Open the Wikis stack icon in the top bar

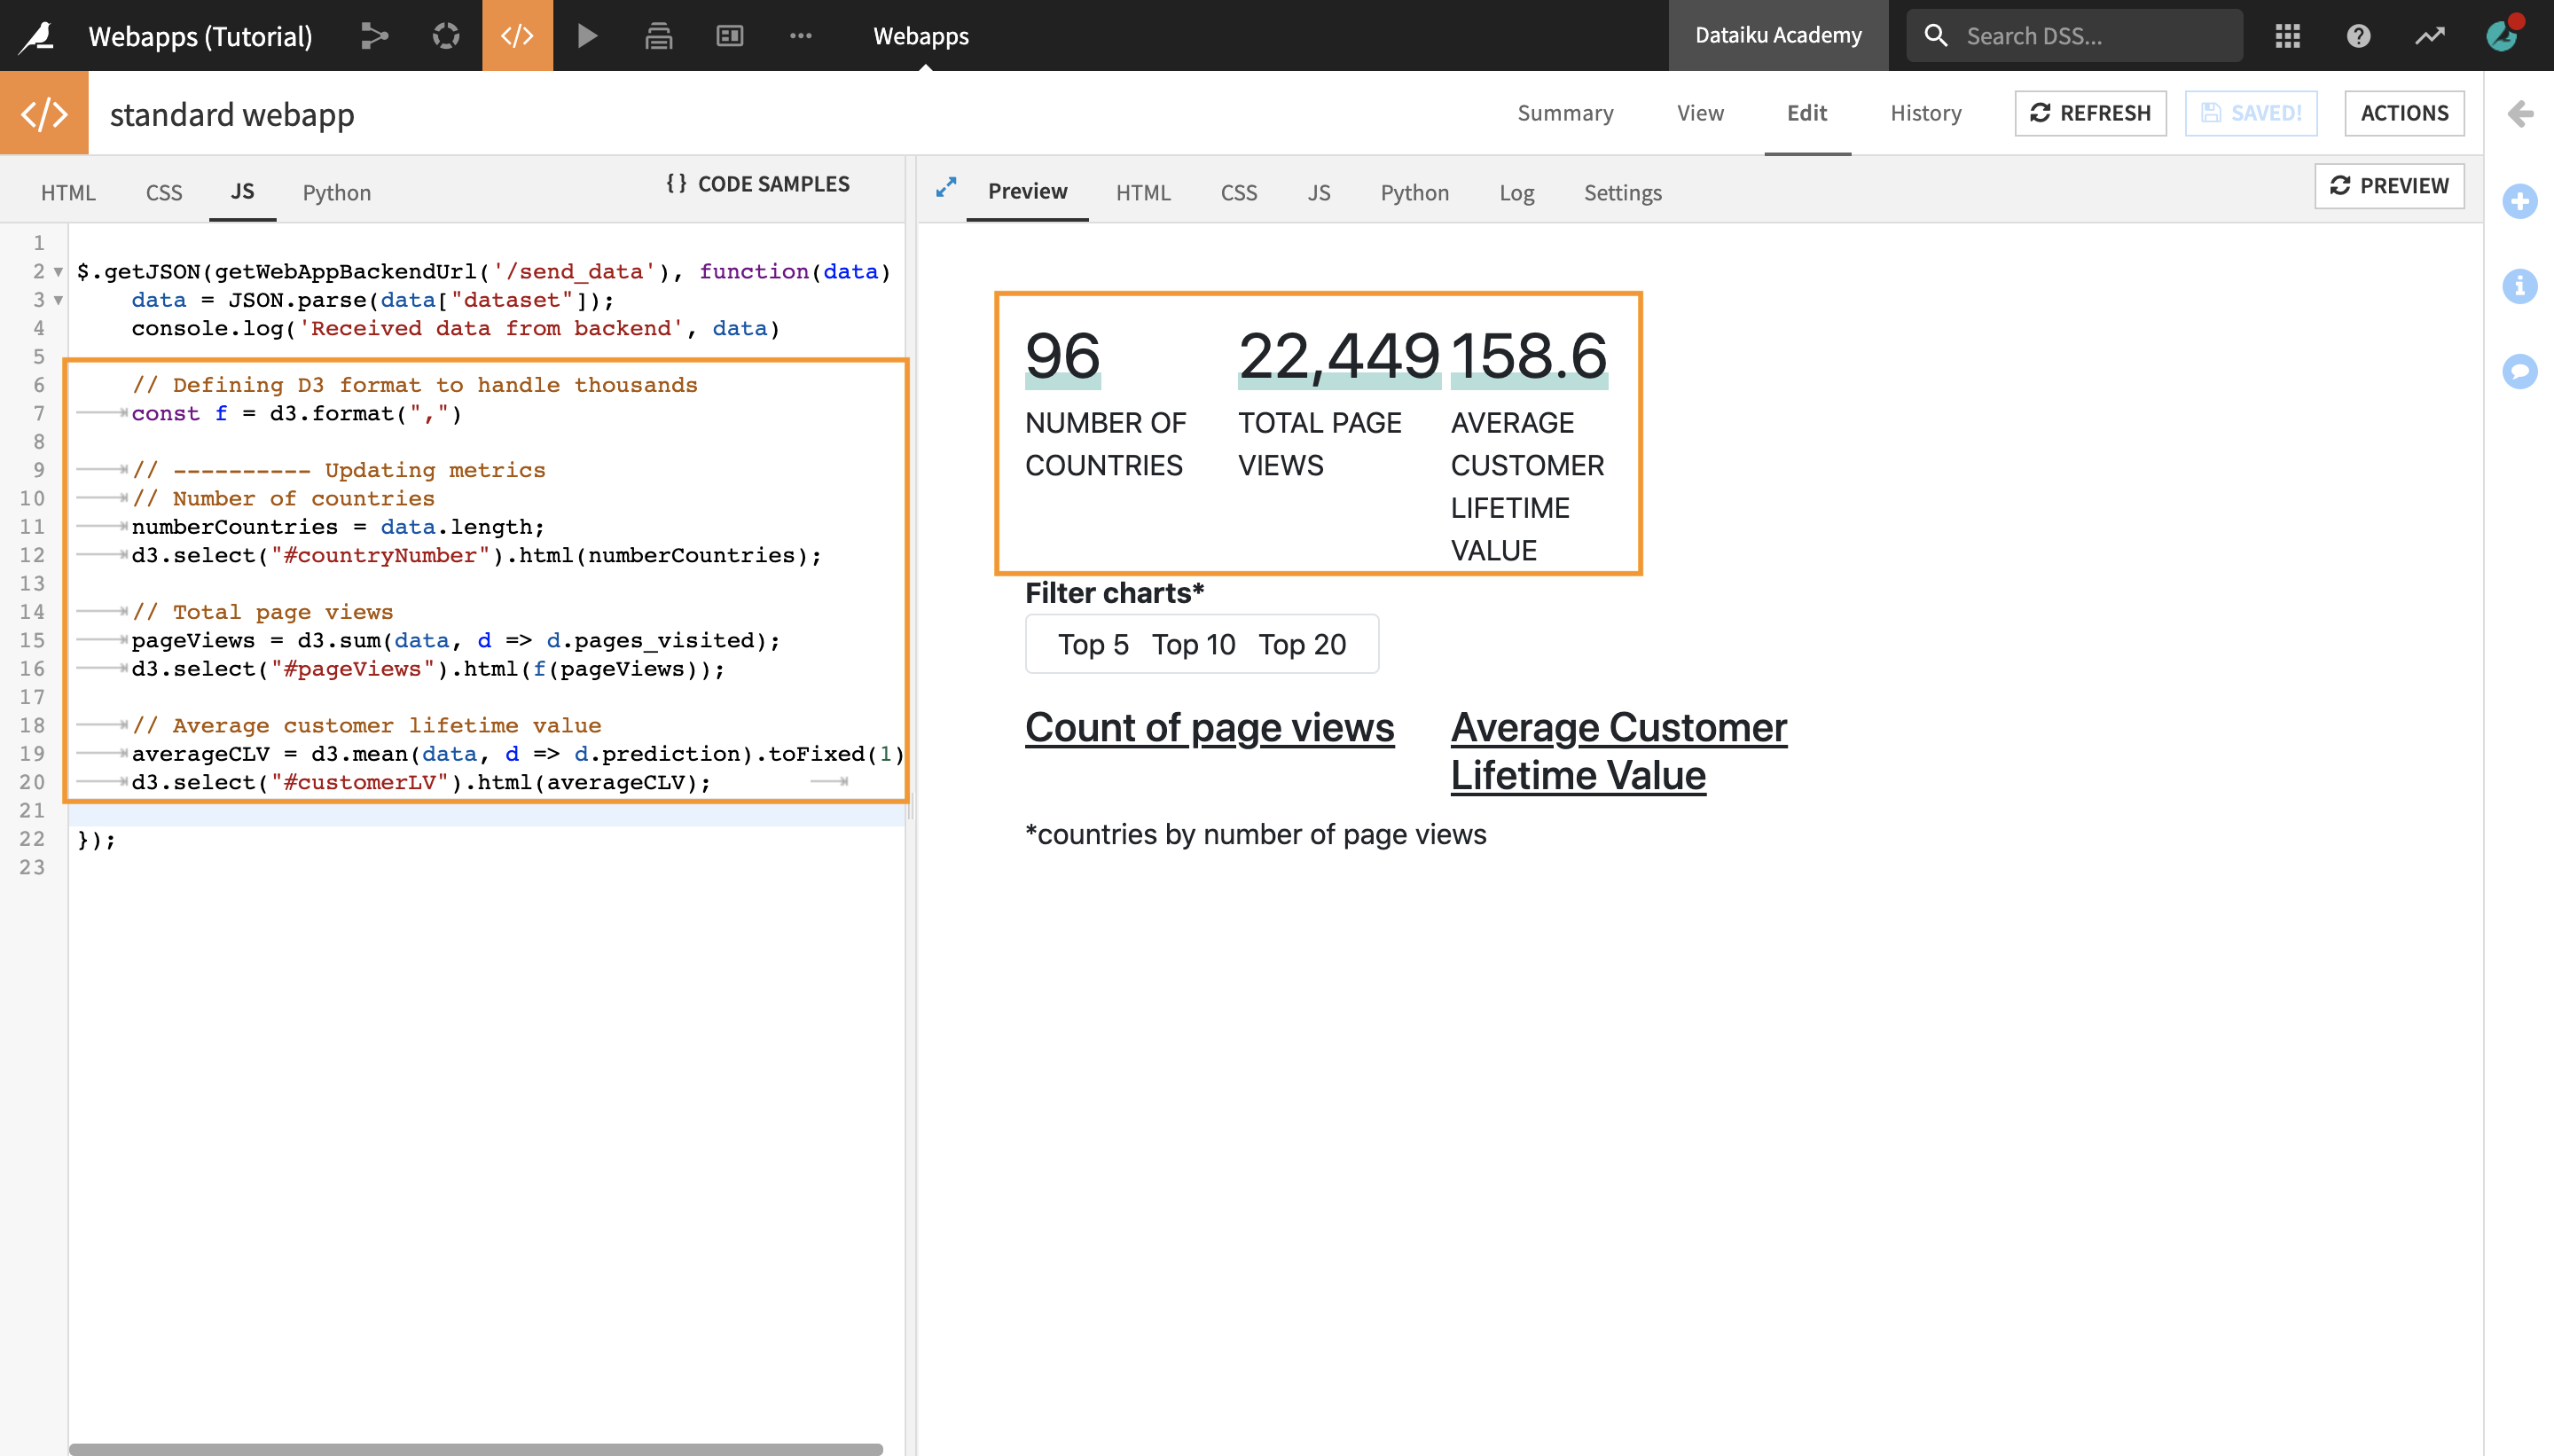click(x=659, y=36)
